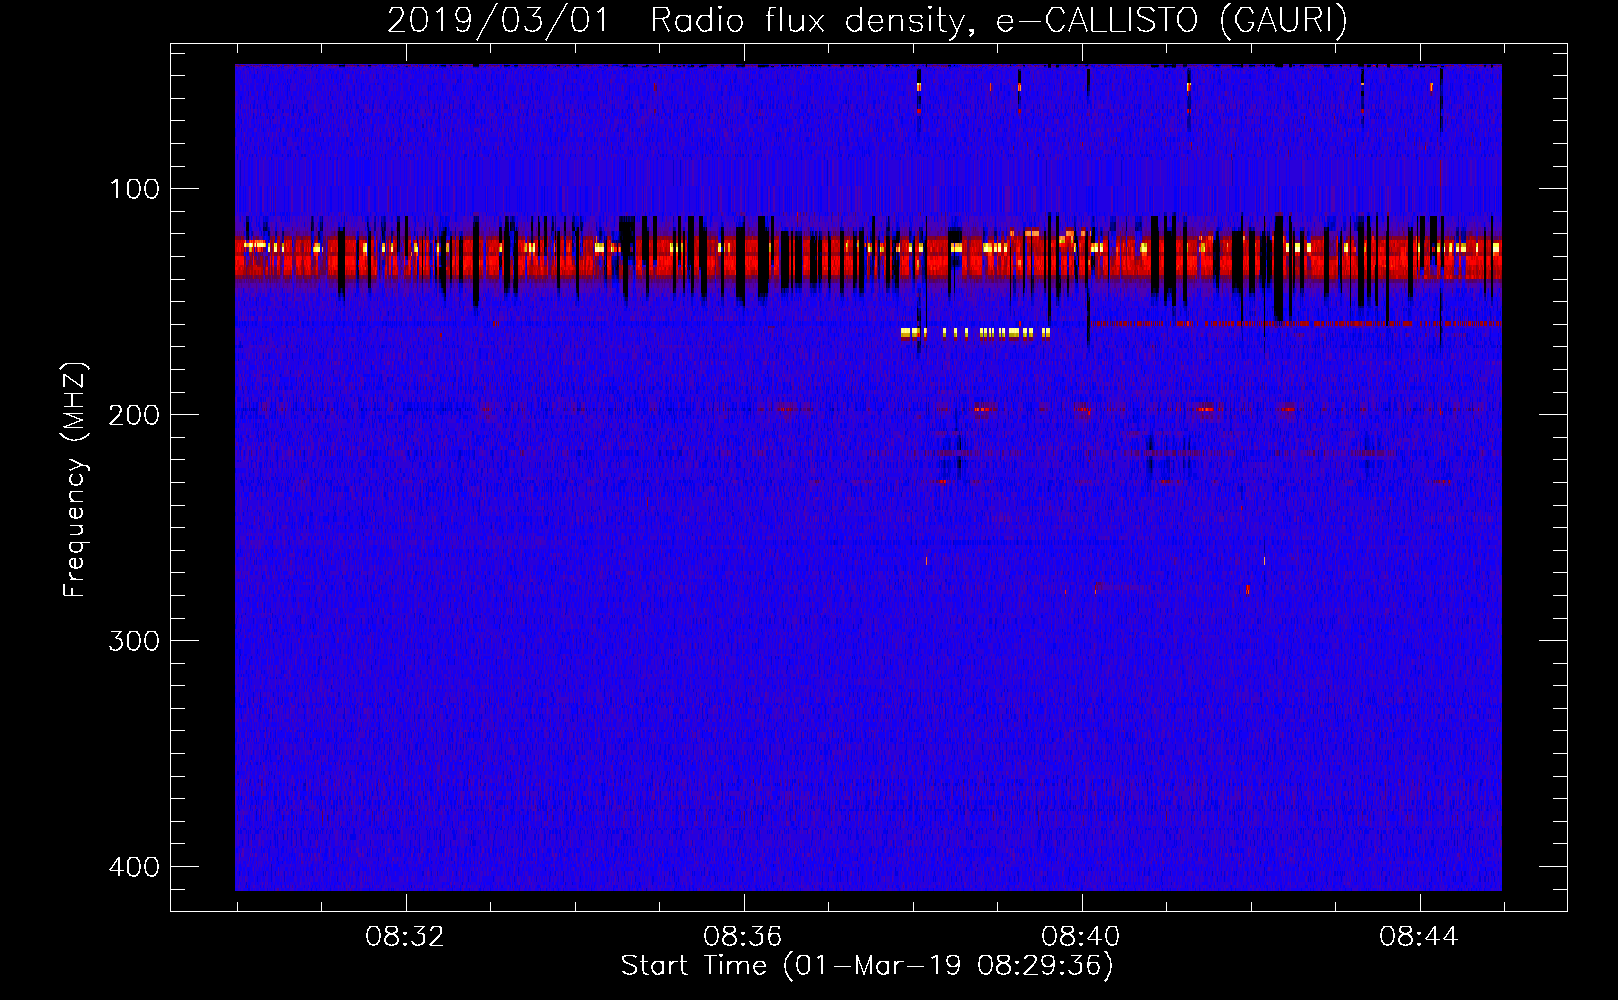Click the plot title "2019/03/01 Radio flux density, e-CALLISTO (GAURI)"
This screenshot has height=1000, width=1618.
pyautogui.click(x=867, y=20)
